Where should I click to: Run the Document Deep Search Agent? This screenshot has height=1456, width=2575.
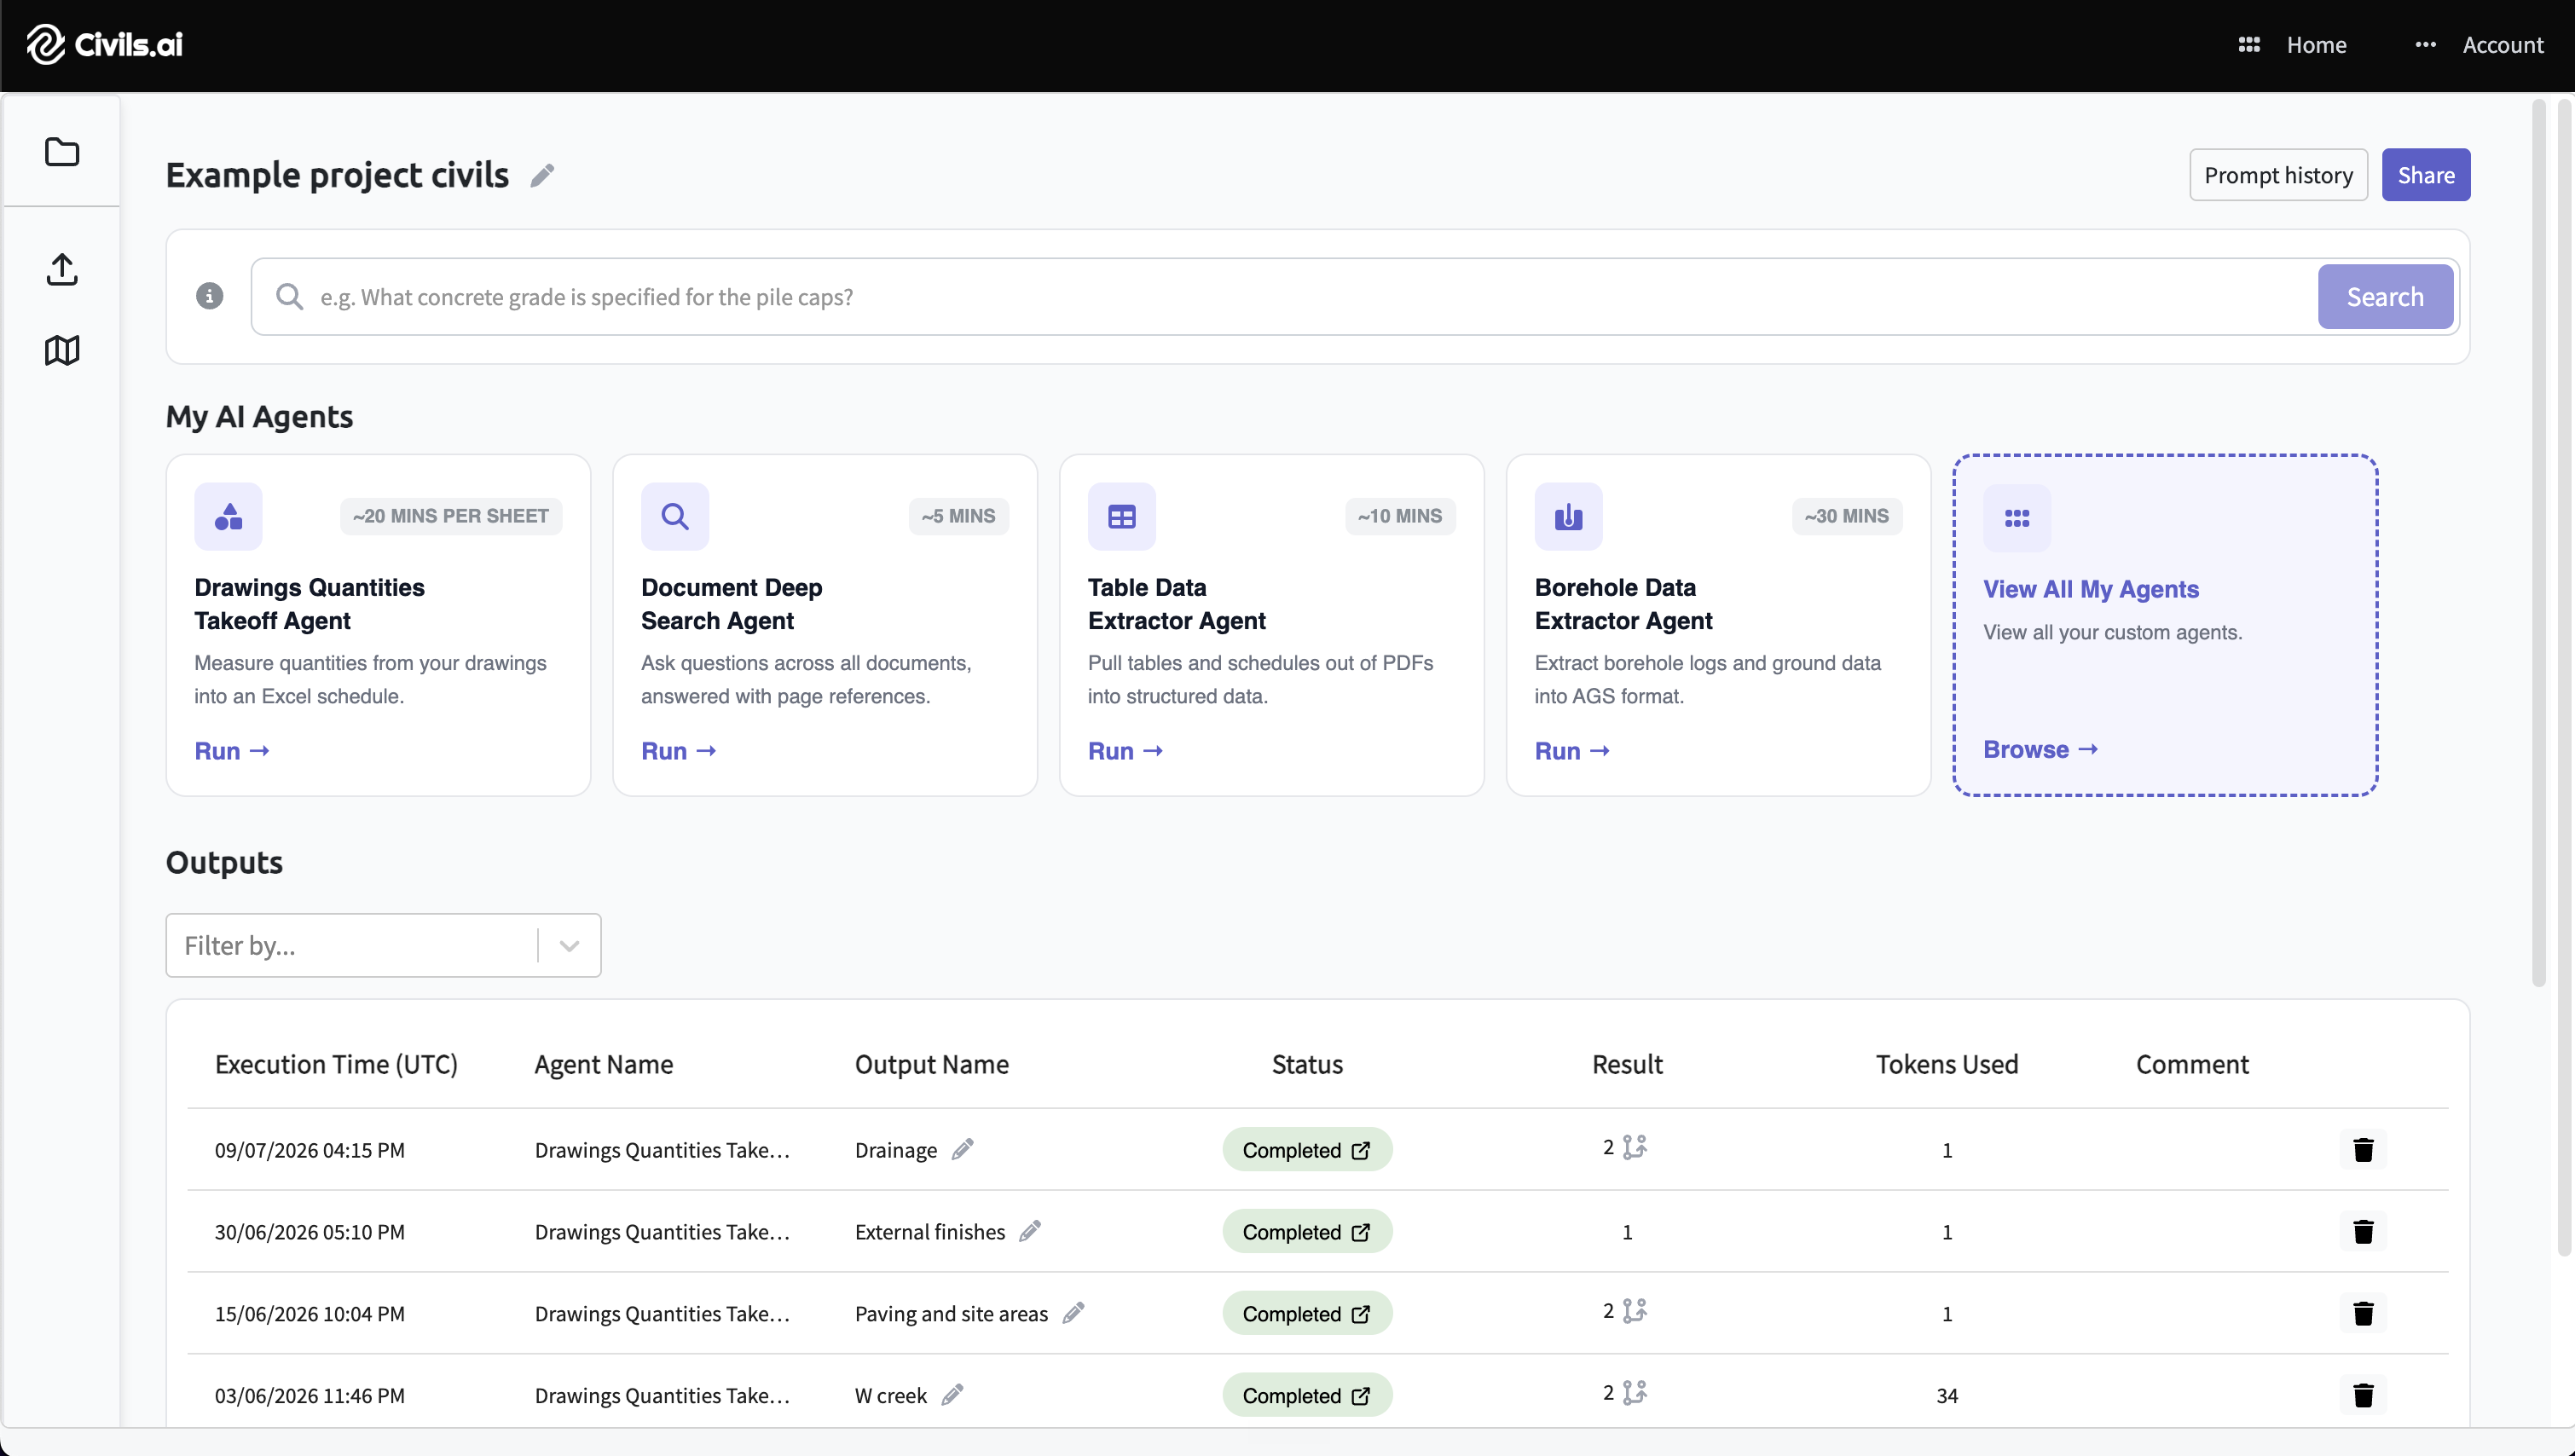click(x=679, y=751)
